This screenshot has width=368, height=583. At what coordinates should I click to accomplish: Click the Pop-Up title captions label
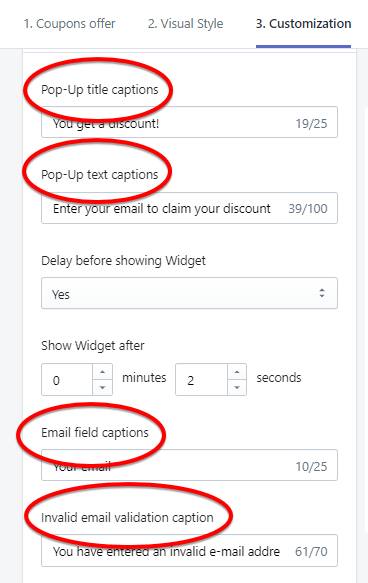(100, 90)
